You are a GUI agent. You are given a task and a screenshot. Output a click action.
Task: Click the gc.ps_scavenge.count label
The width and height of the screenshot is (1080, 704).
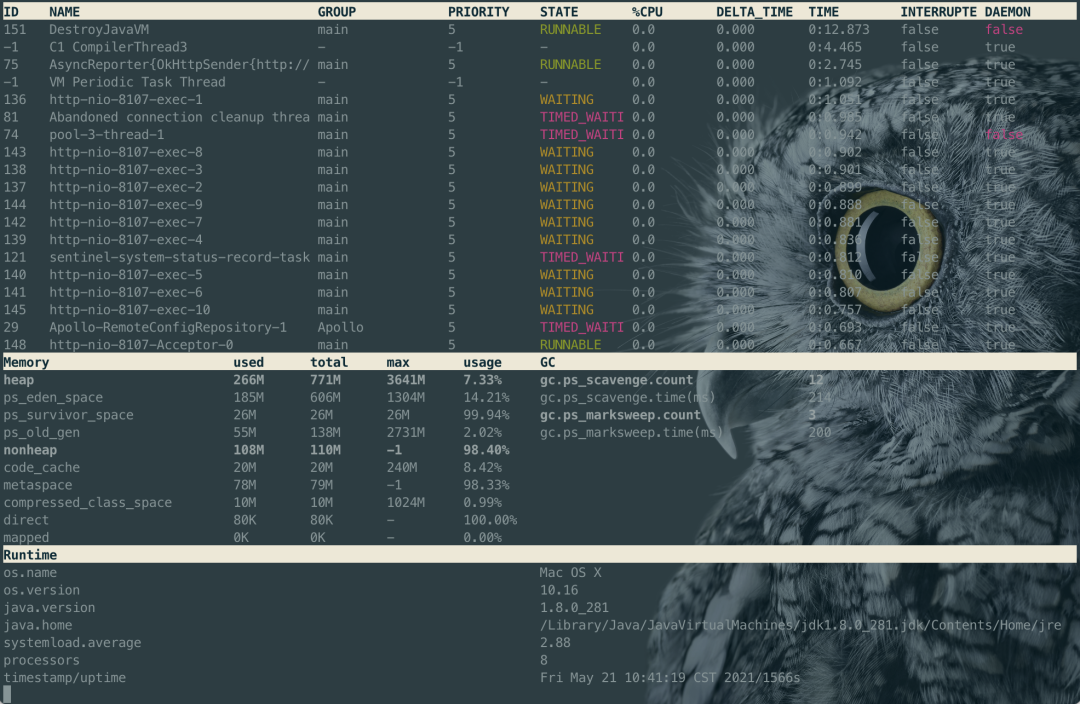click(x=616, y=380)
